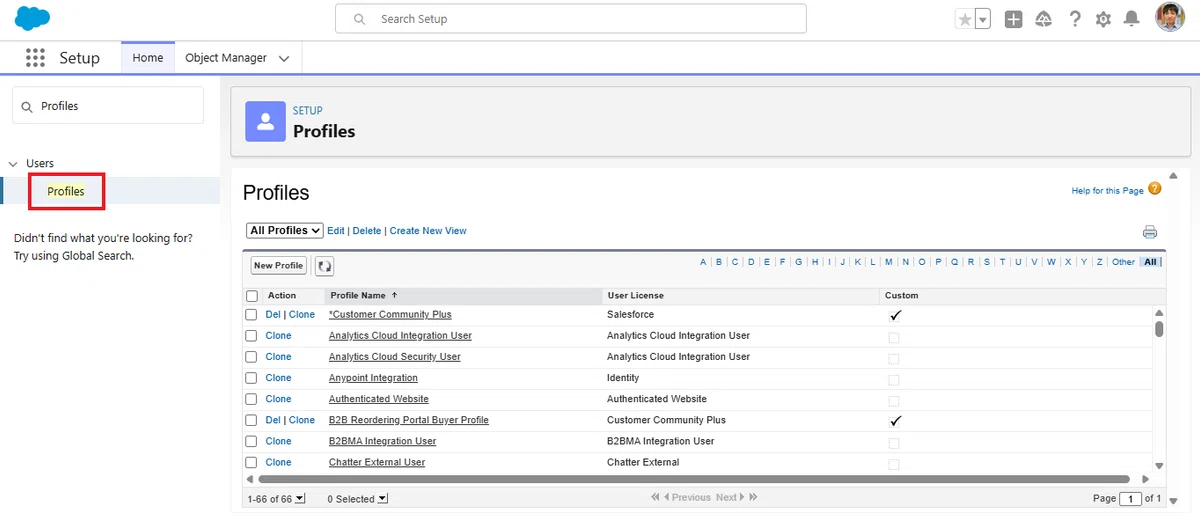
Task: Check the Analytics Cloud Integration User row checkbox
Action: [252, 336]
